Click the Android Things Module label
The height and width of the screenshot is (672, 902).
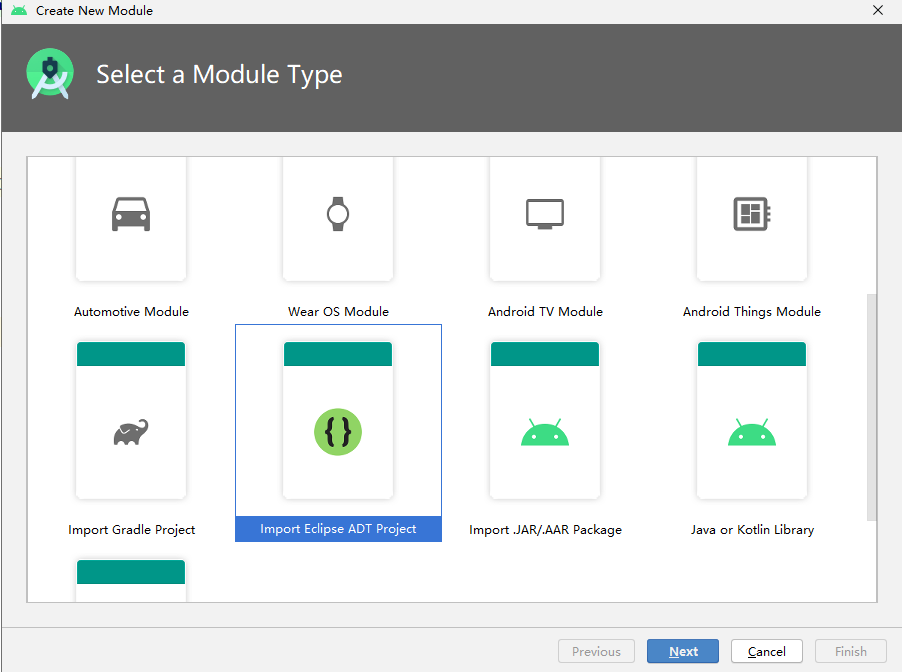pyautogui.click(x=752, y=311)
